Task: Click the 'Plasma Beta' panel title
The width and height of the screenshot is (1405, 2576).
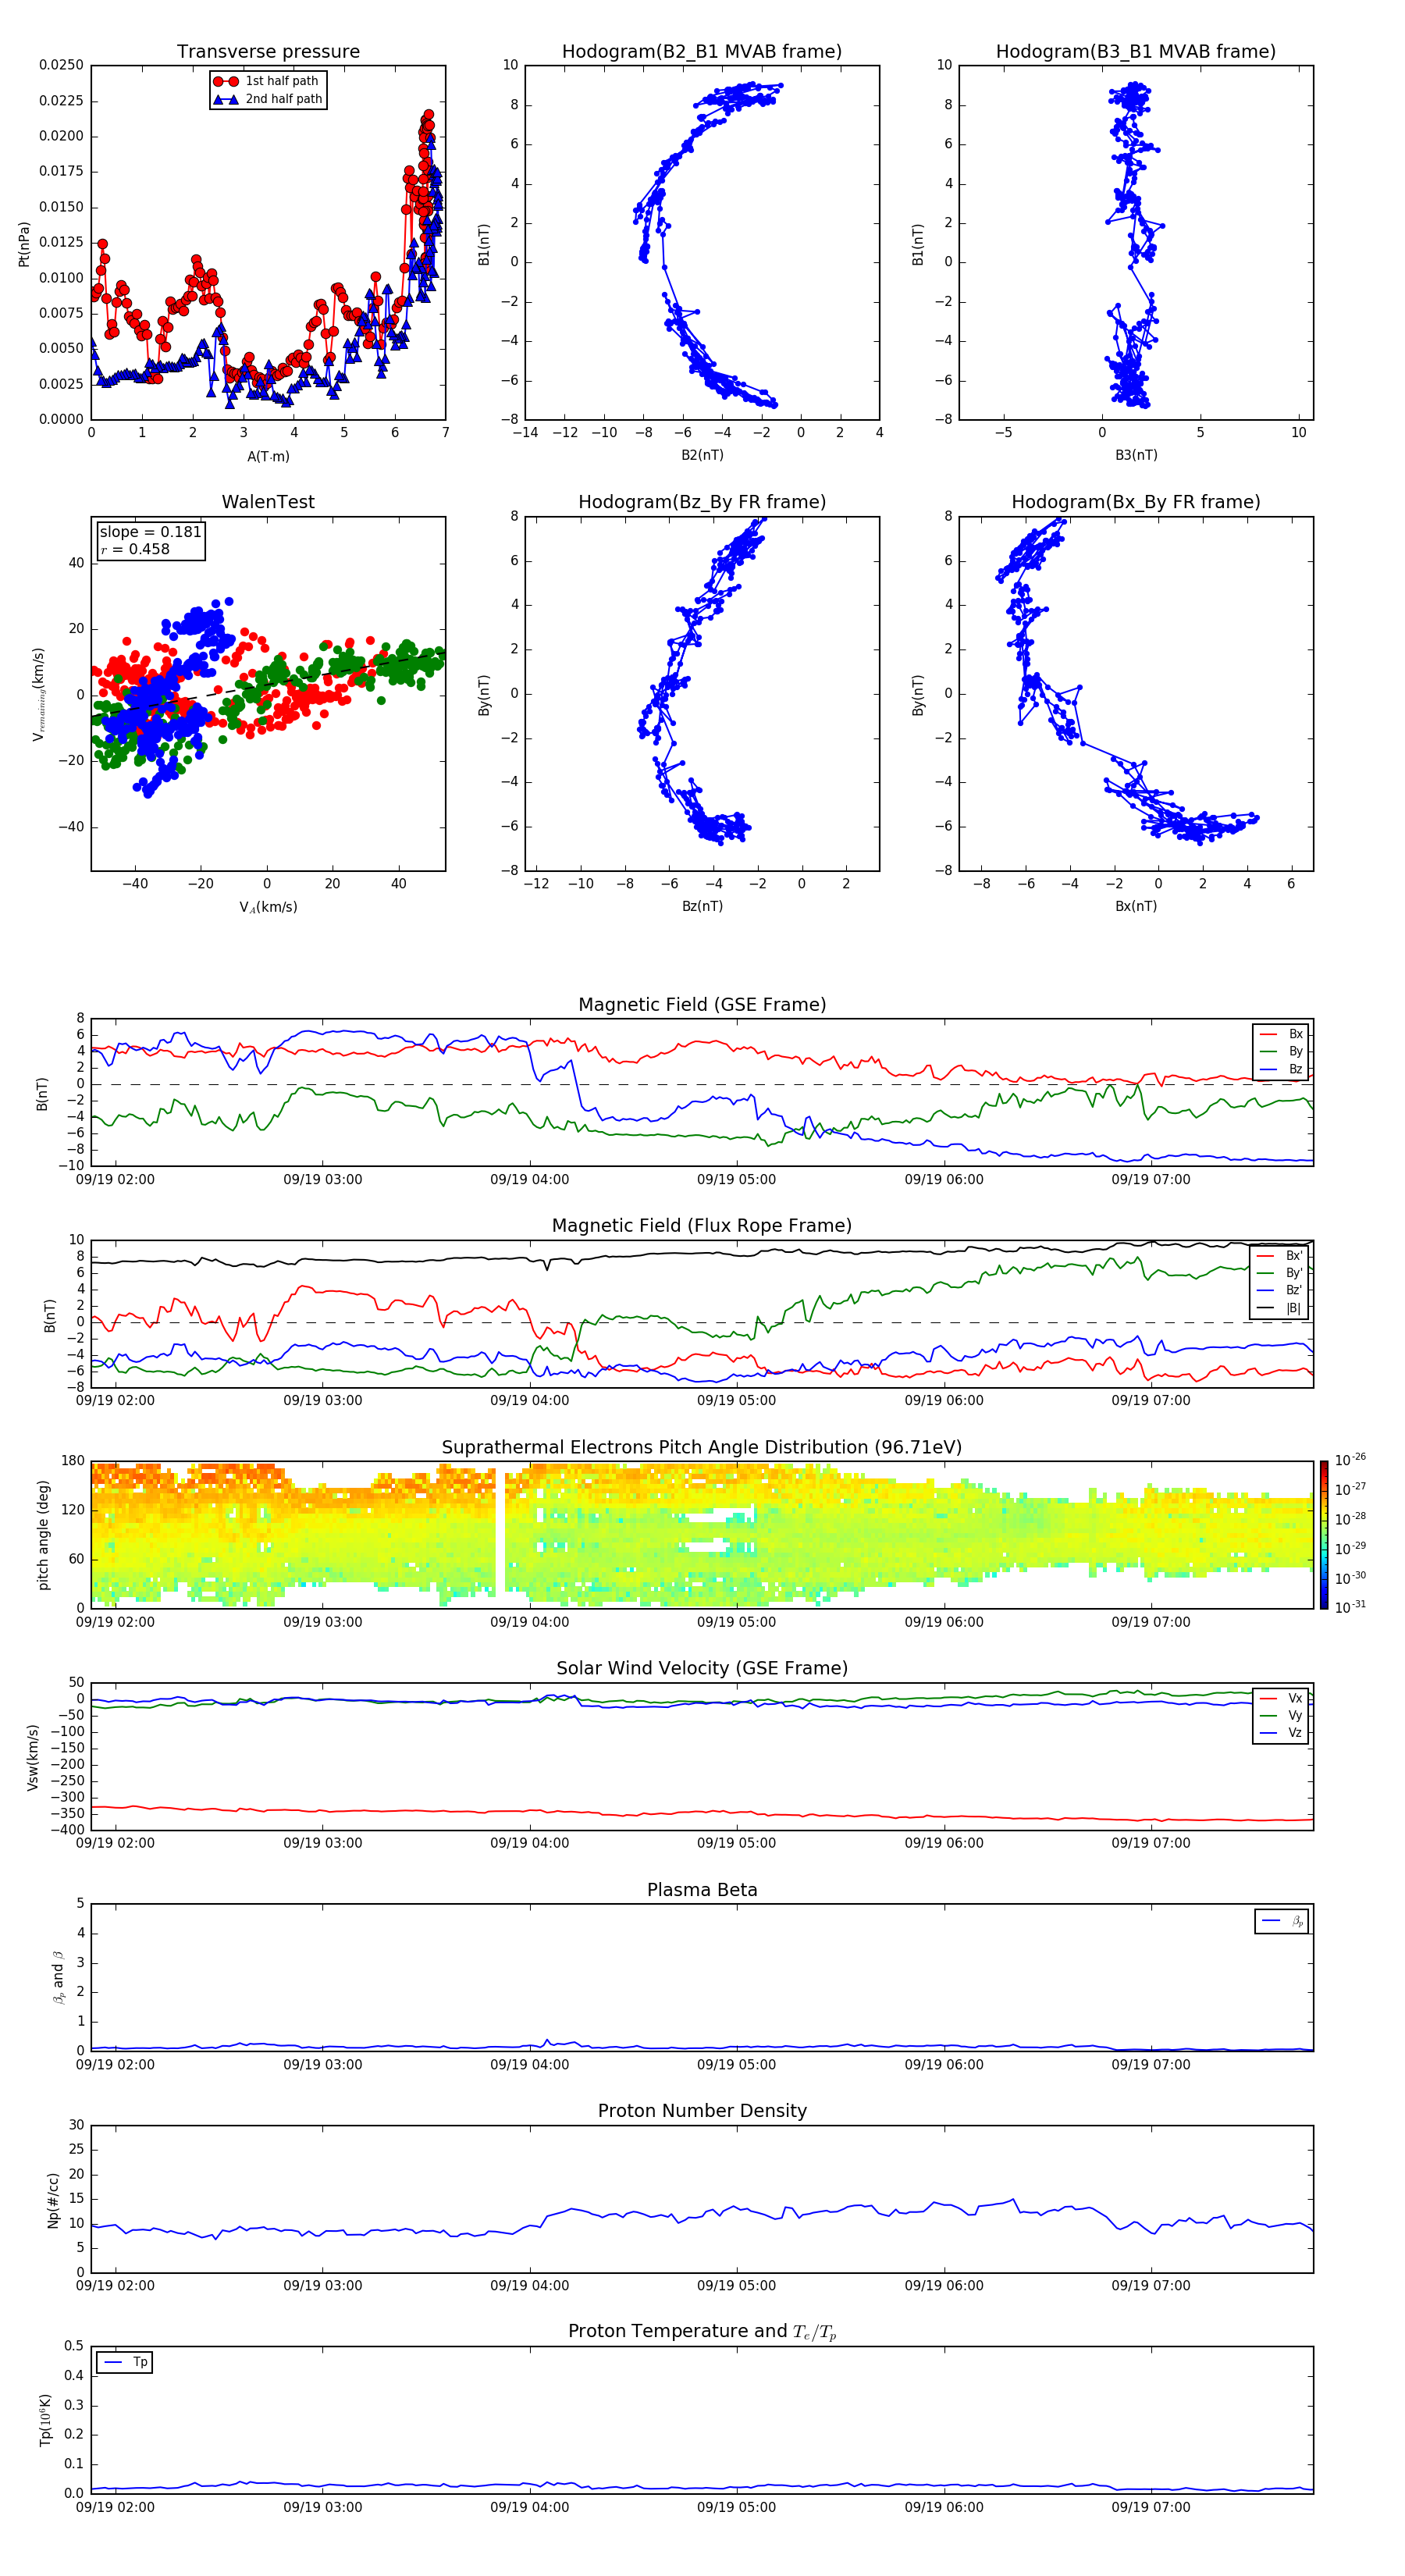Action: point(702,1890)
